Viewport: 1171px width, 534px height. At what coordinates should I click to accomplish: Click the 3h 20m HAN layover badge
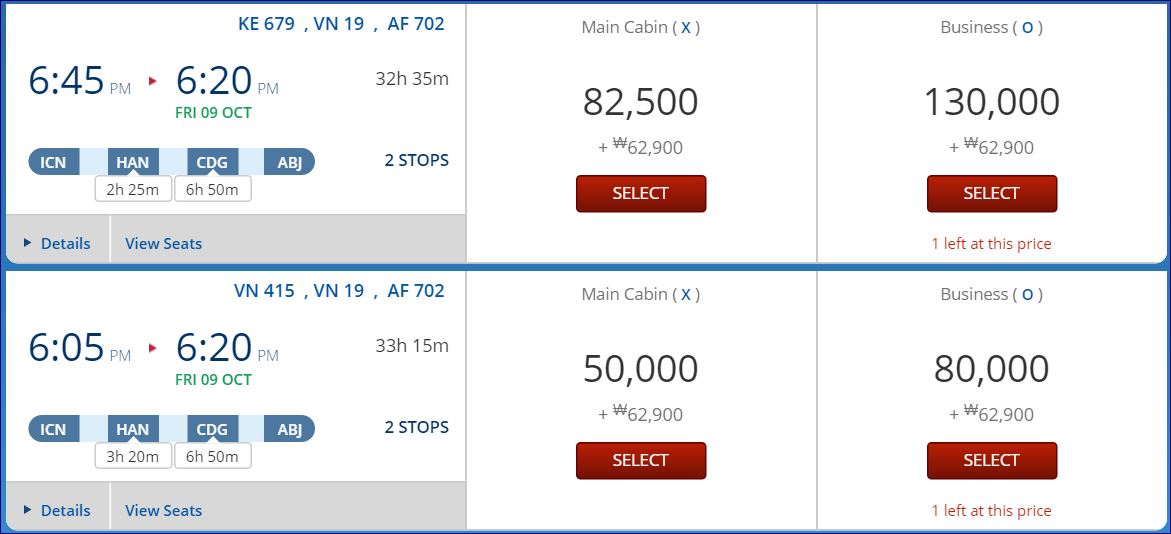(133, 456)
